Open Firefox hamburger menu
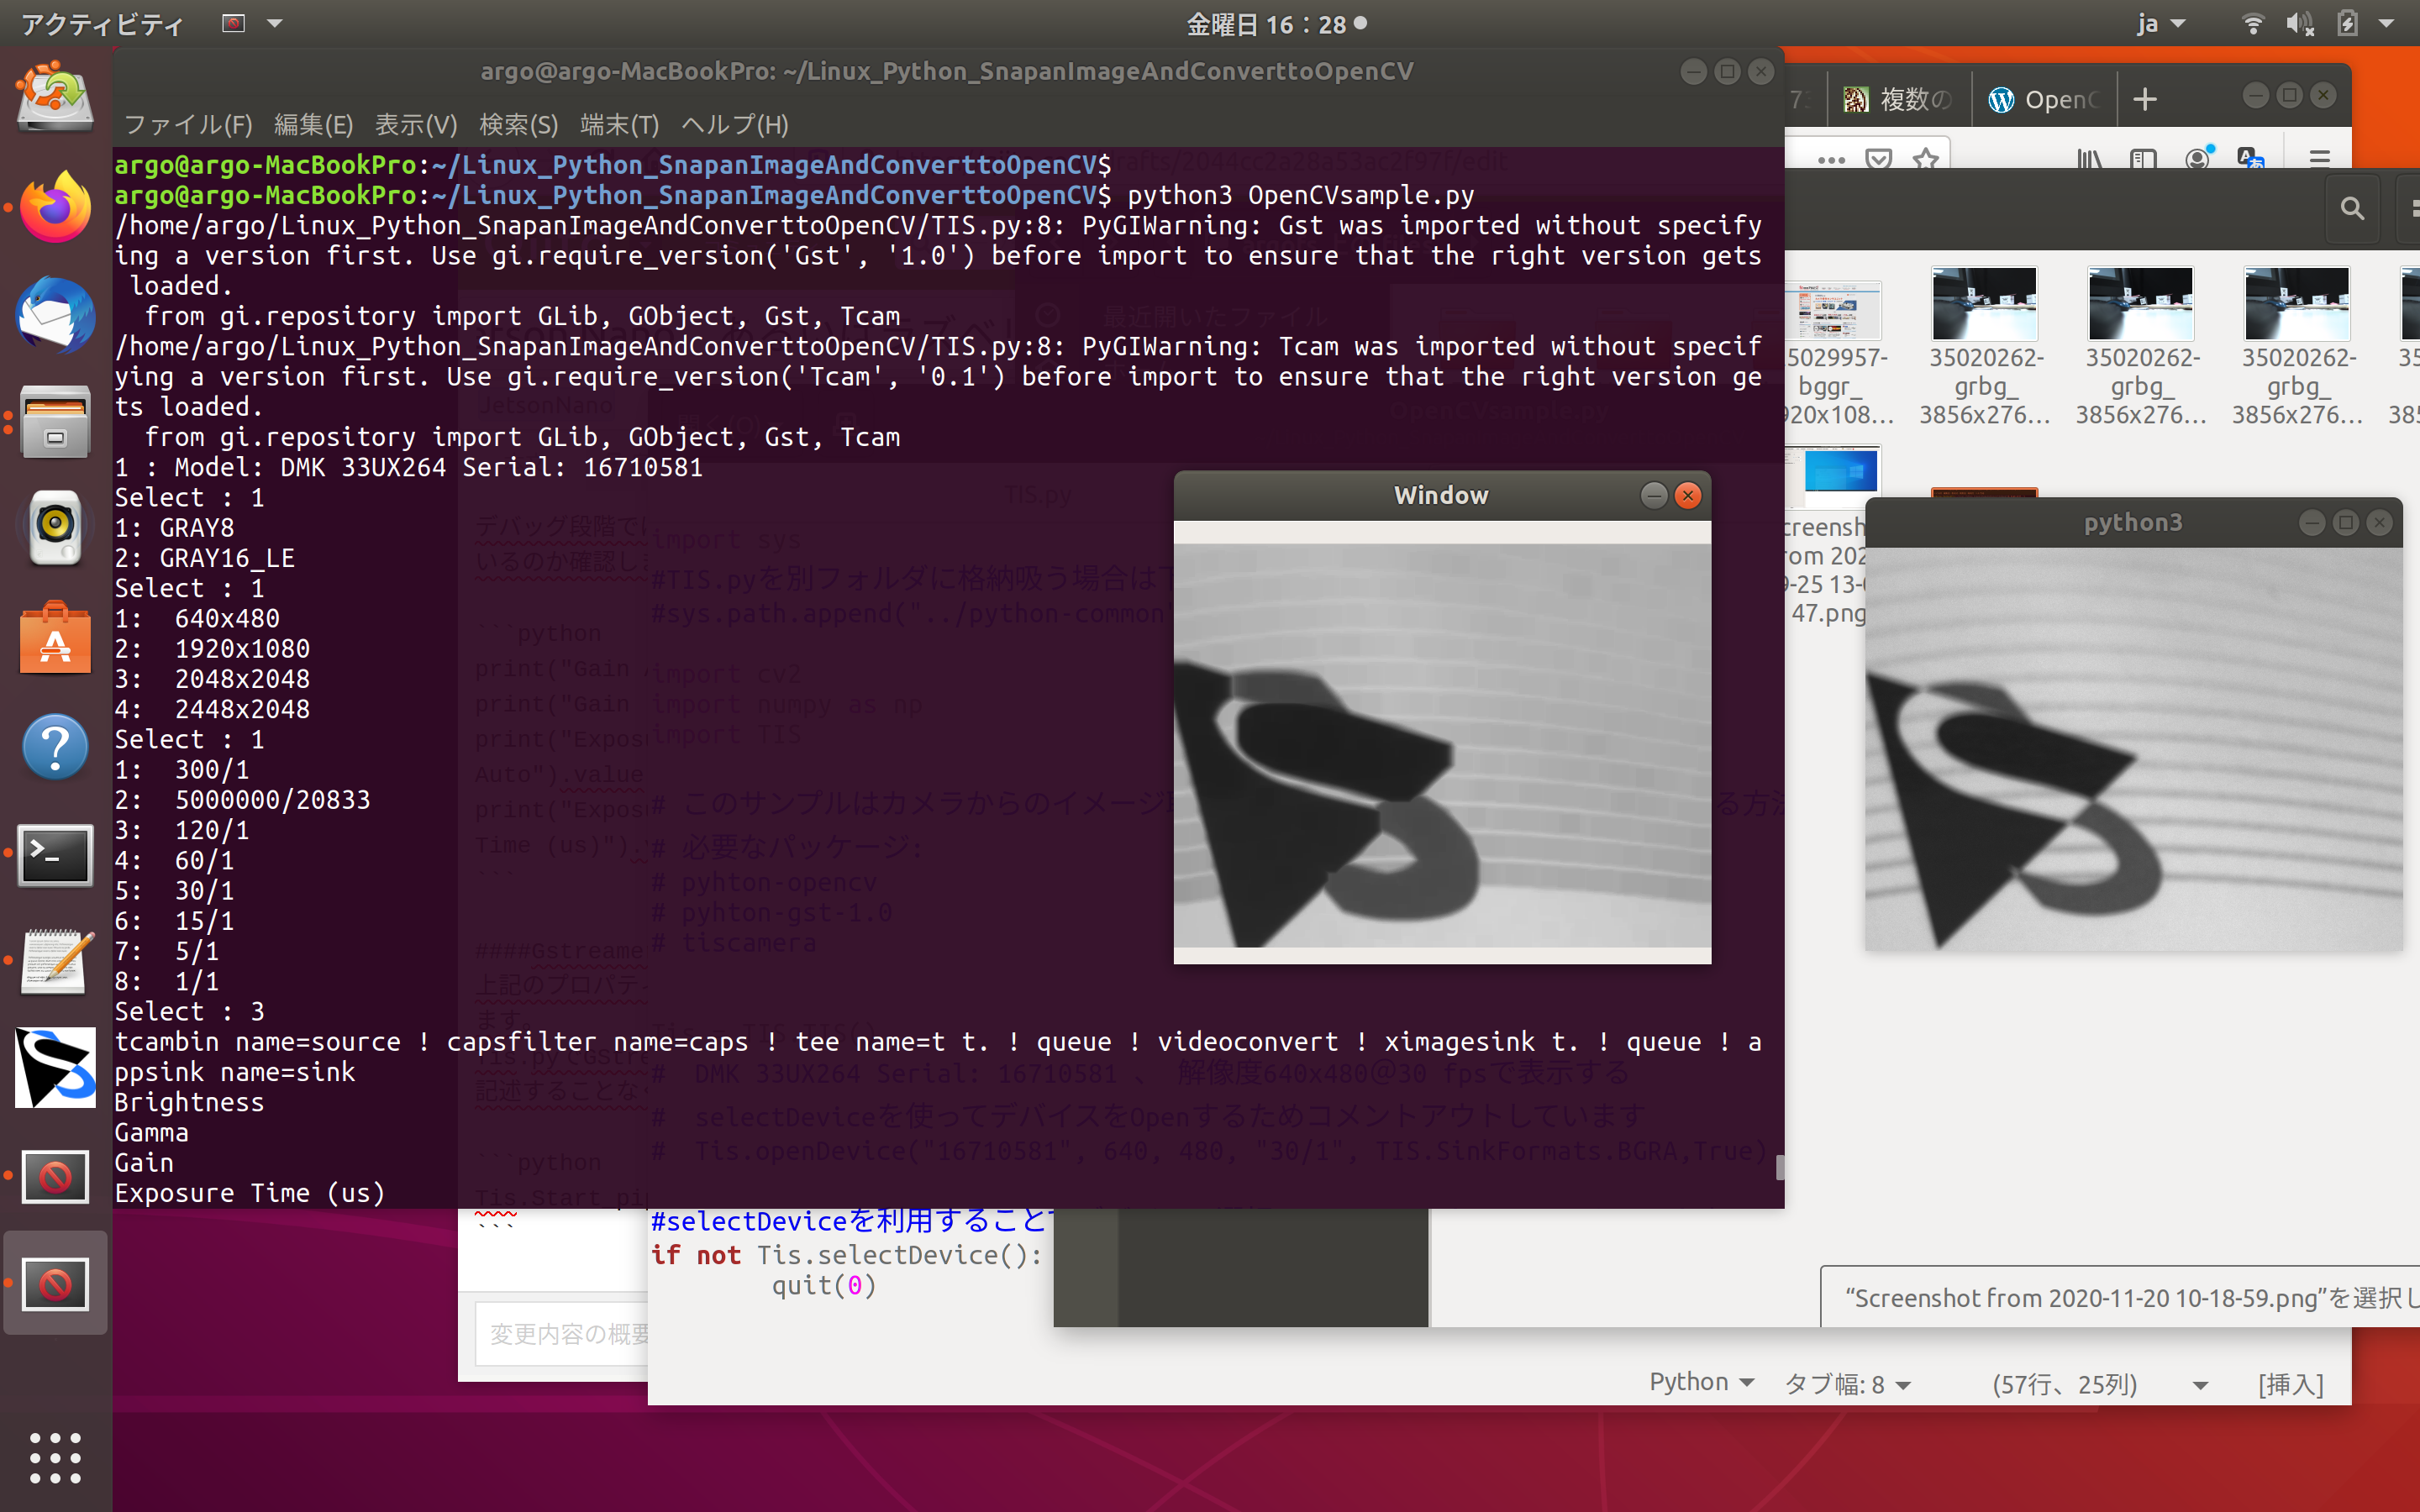2420x1512 pixels. 2320,158
